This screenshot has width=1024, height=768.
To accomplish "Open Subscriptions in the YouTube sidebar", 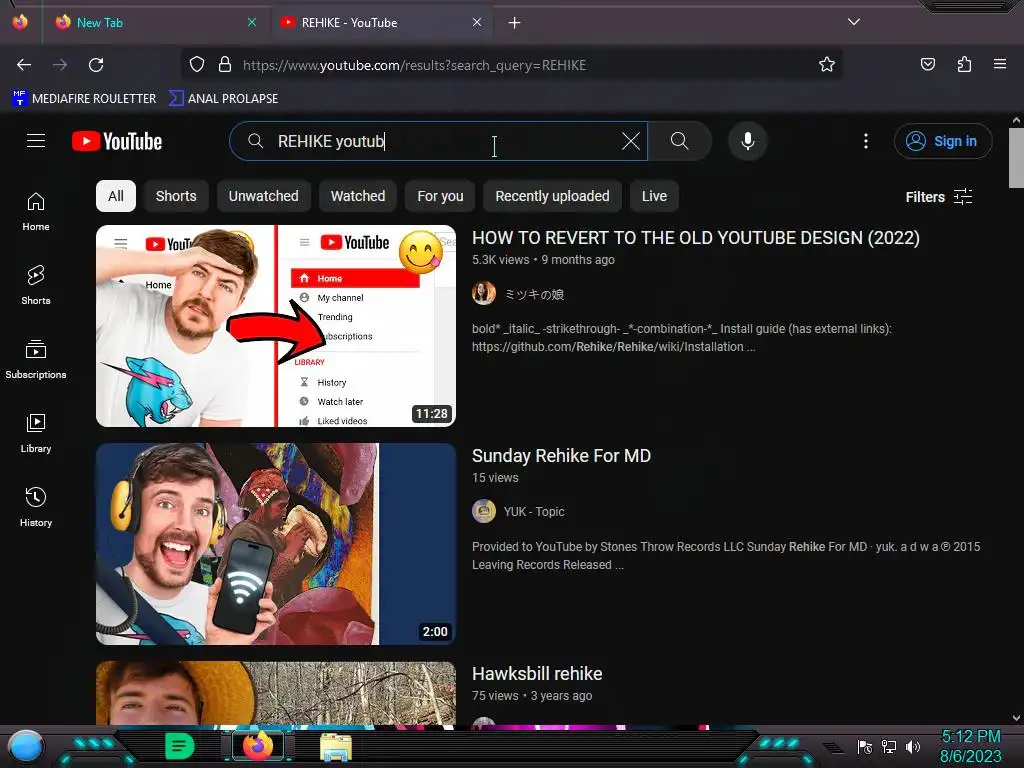I will (36, 359).
